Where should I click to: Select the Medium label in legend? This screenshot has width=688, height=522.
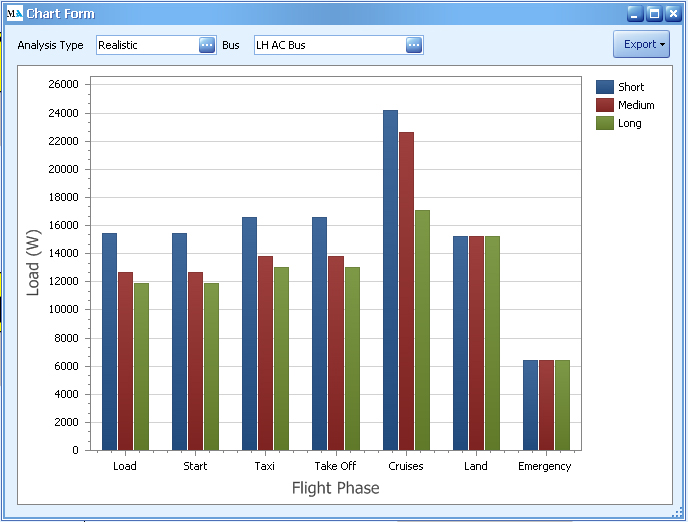[x=636, y=105]
